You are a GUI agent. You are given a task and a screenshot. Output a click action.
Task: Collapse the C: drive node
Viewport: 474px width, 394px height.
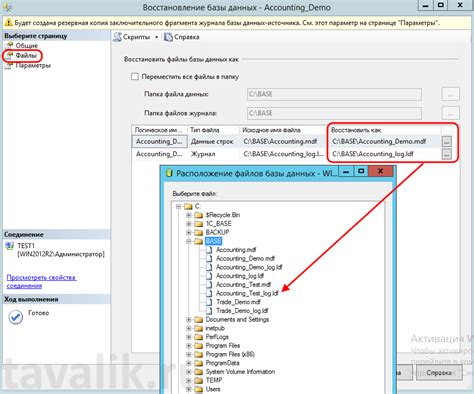coord(179,206)
